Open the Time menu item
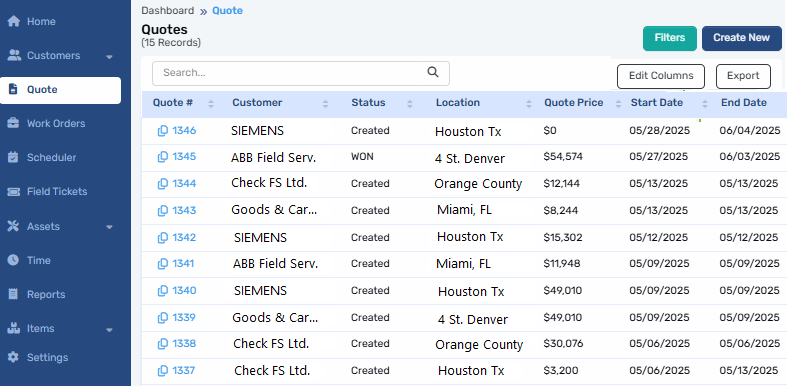The width and height of the screenshot is (787, 389). [39, 261]
